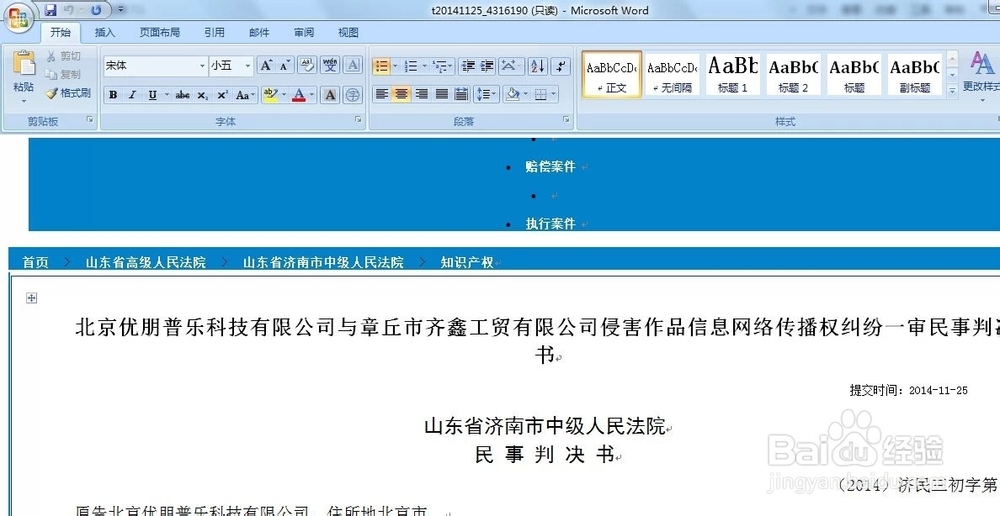Click the Shading paint bucket icon
Viewport: 1000px width, 516px height.
511,94
